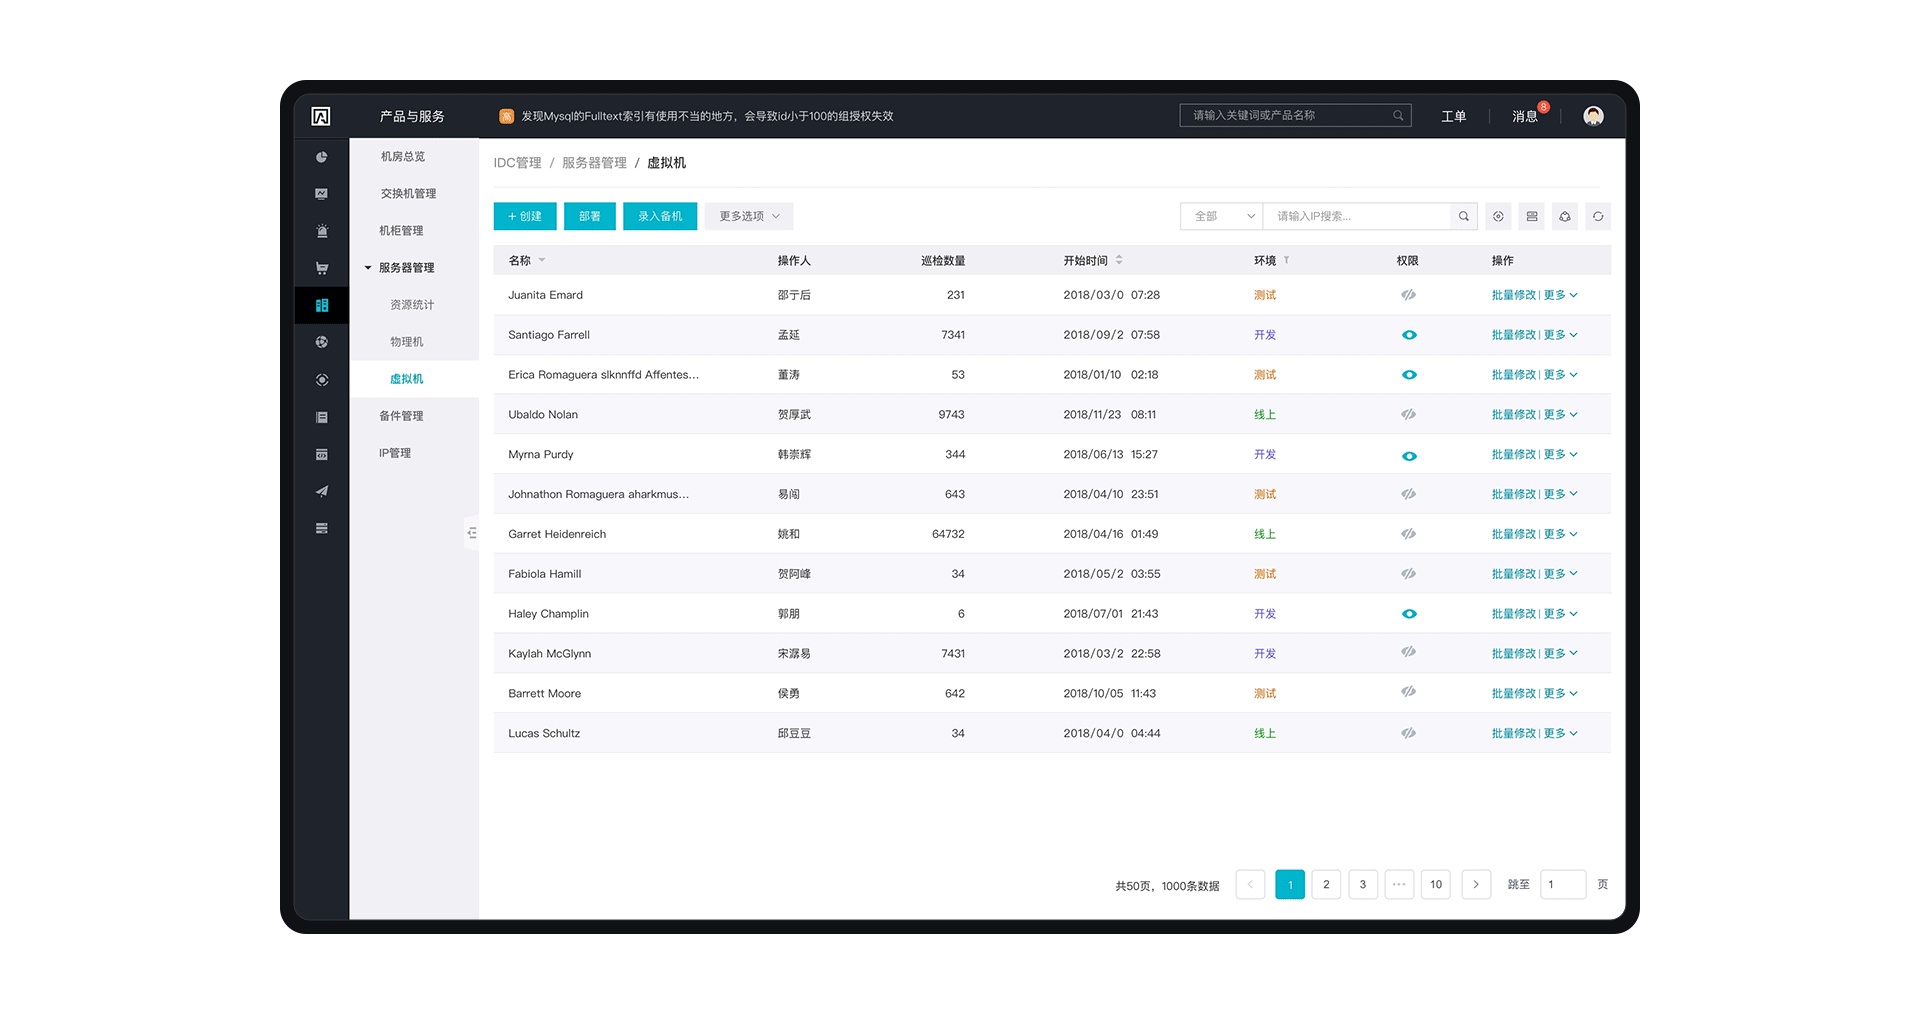Click the search magnifier beside IP search field

[1464, 216]
